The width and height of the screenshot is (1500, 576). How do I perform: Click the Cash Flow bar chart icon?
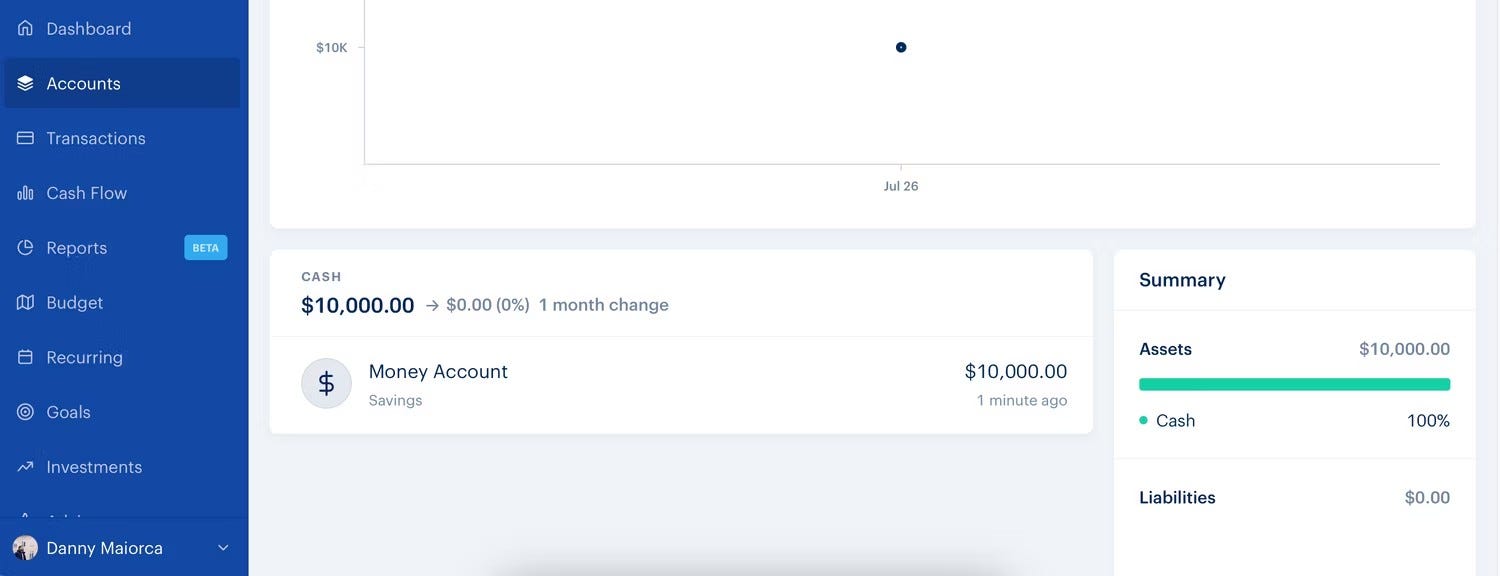click(x=25, y=193)
